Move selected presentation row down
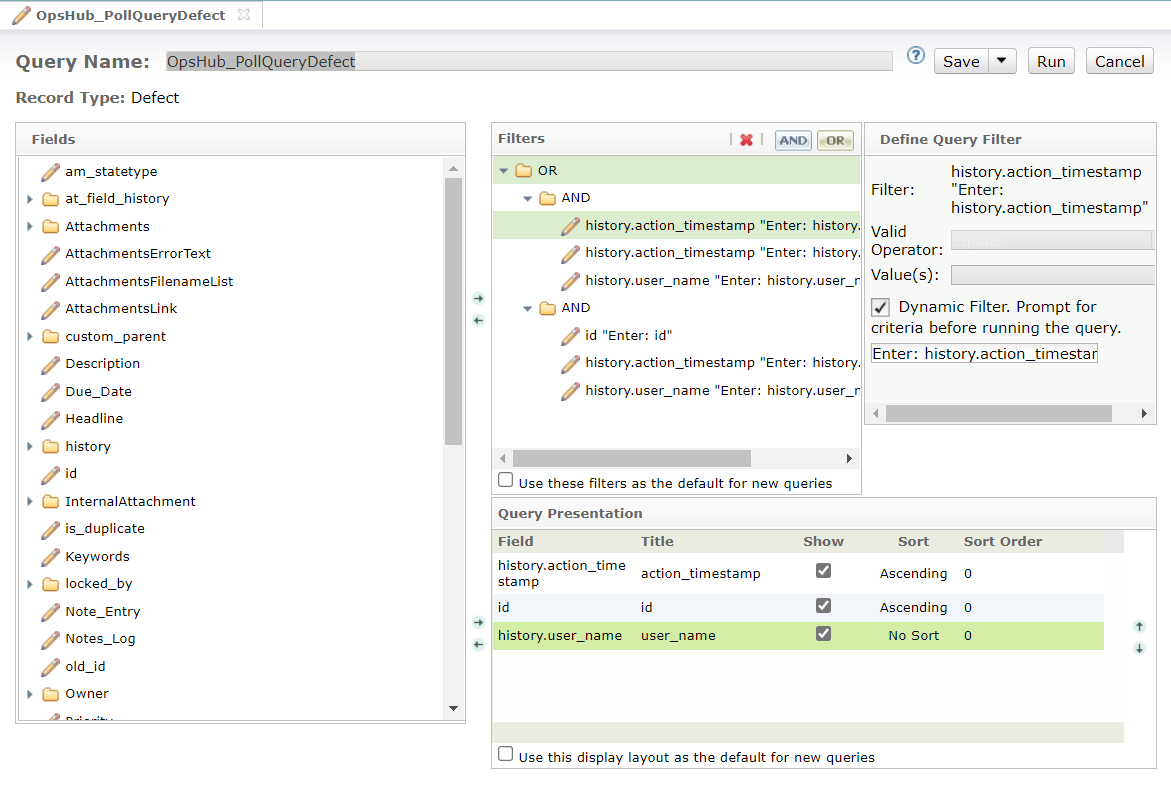Viewport: 1171px width, 789px height. [1139, 649]
